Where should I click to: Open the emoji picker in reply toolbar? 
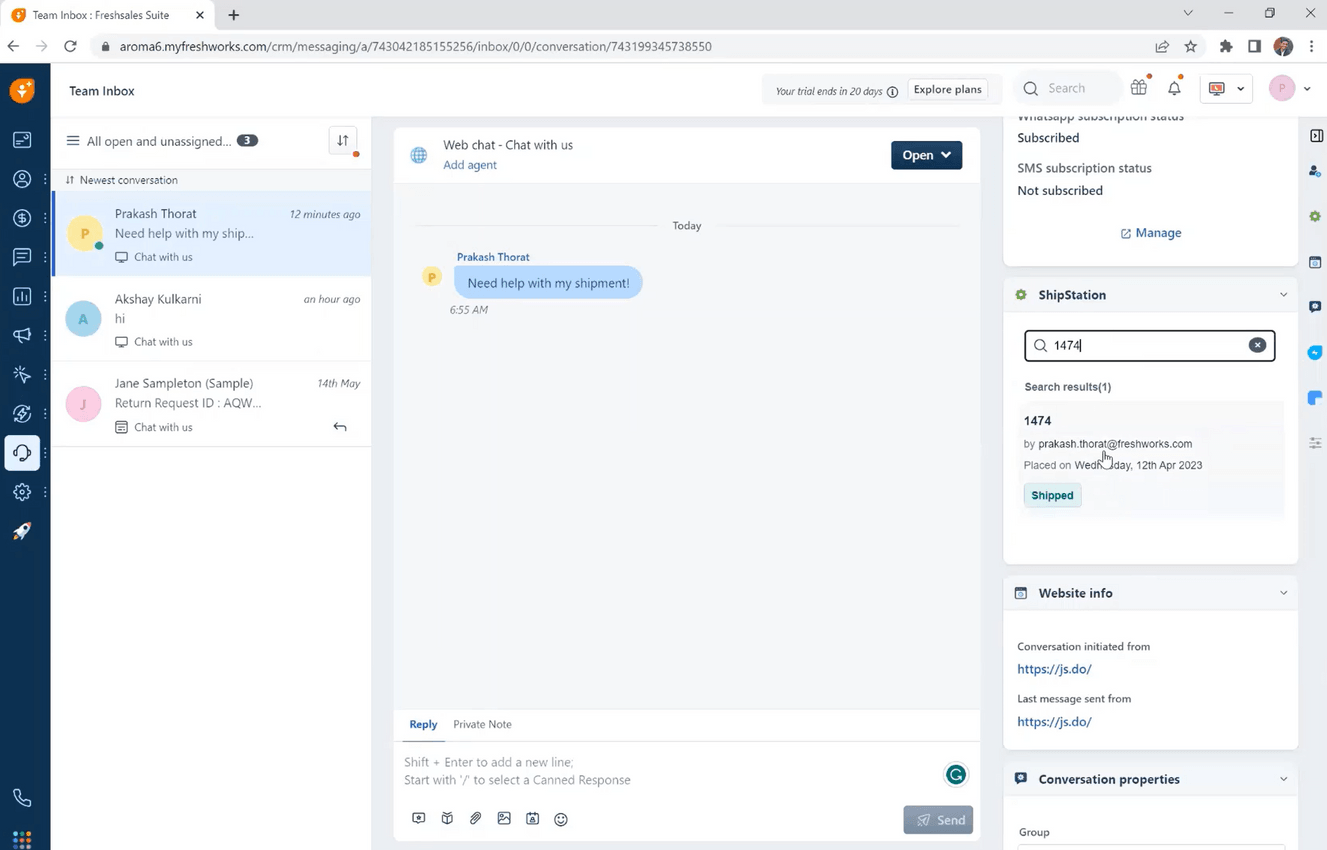tap(561, 819)
